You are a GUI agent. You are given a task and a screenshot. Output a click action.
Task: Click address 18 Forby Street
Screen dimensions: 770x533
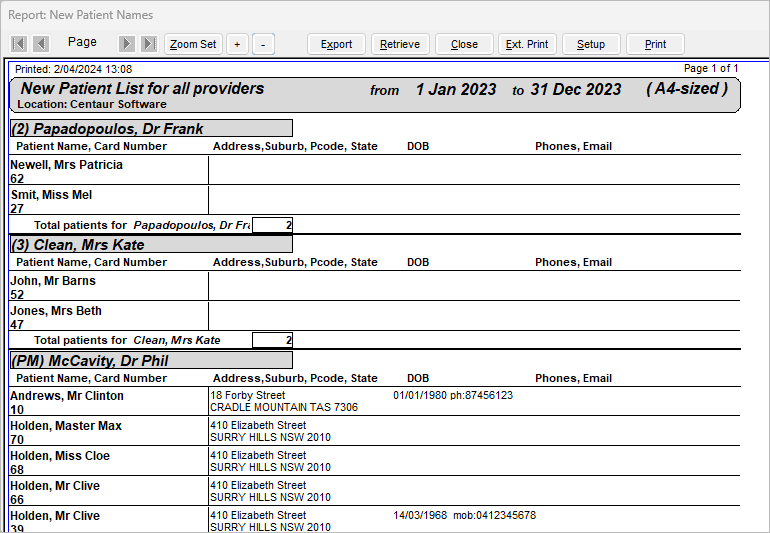[248, 395]
